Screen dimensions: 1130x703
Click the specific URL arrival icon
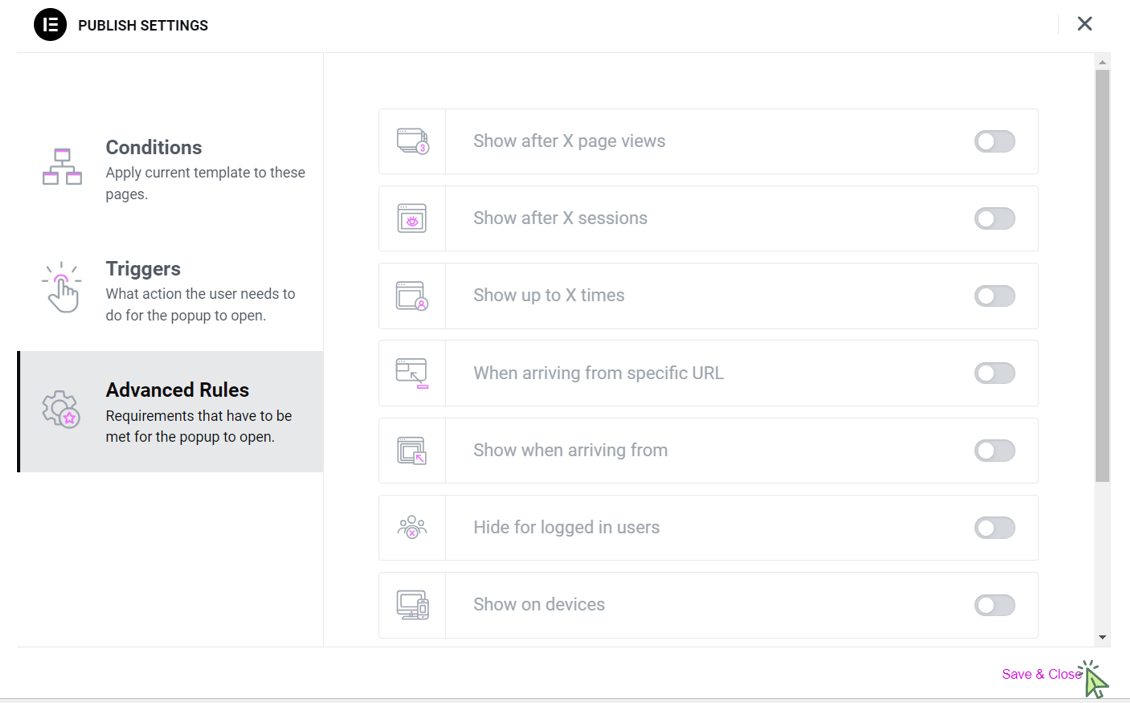point(412,373)
